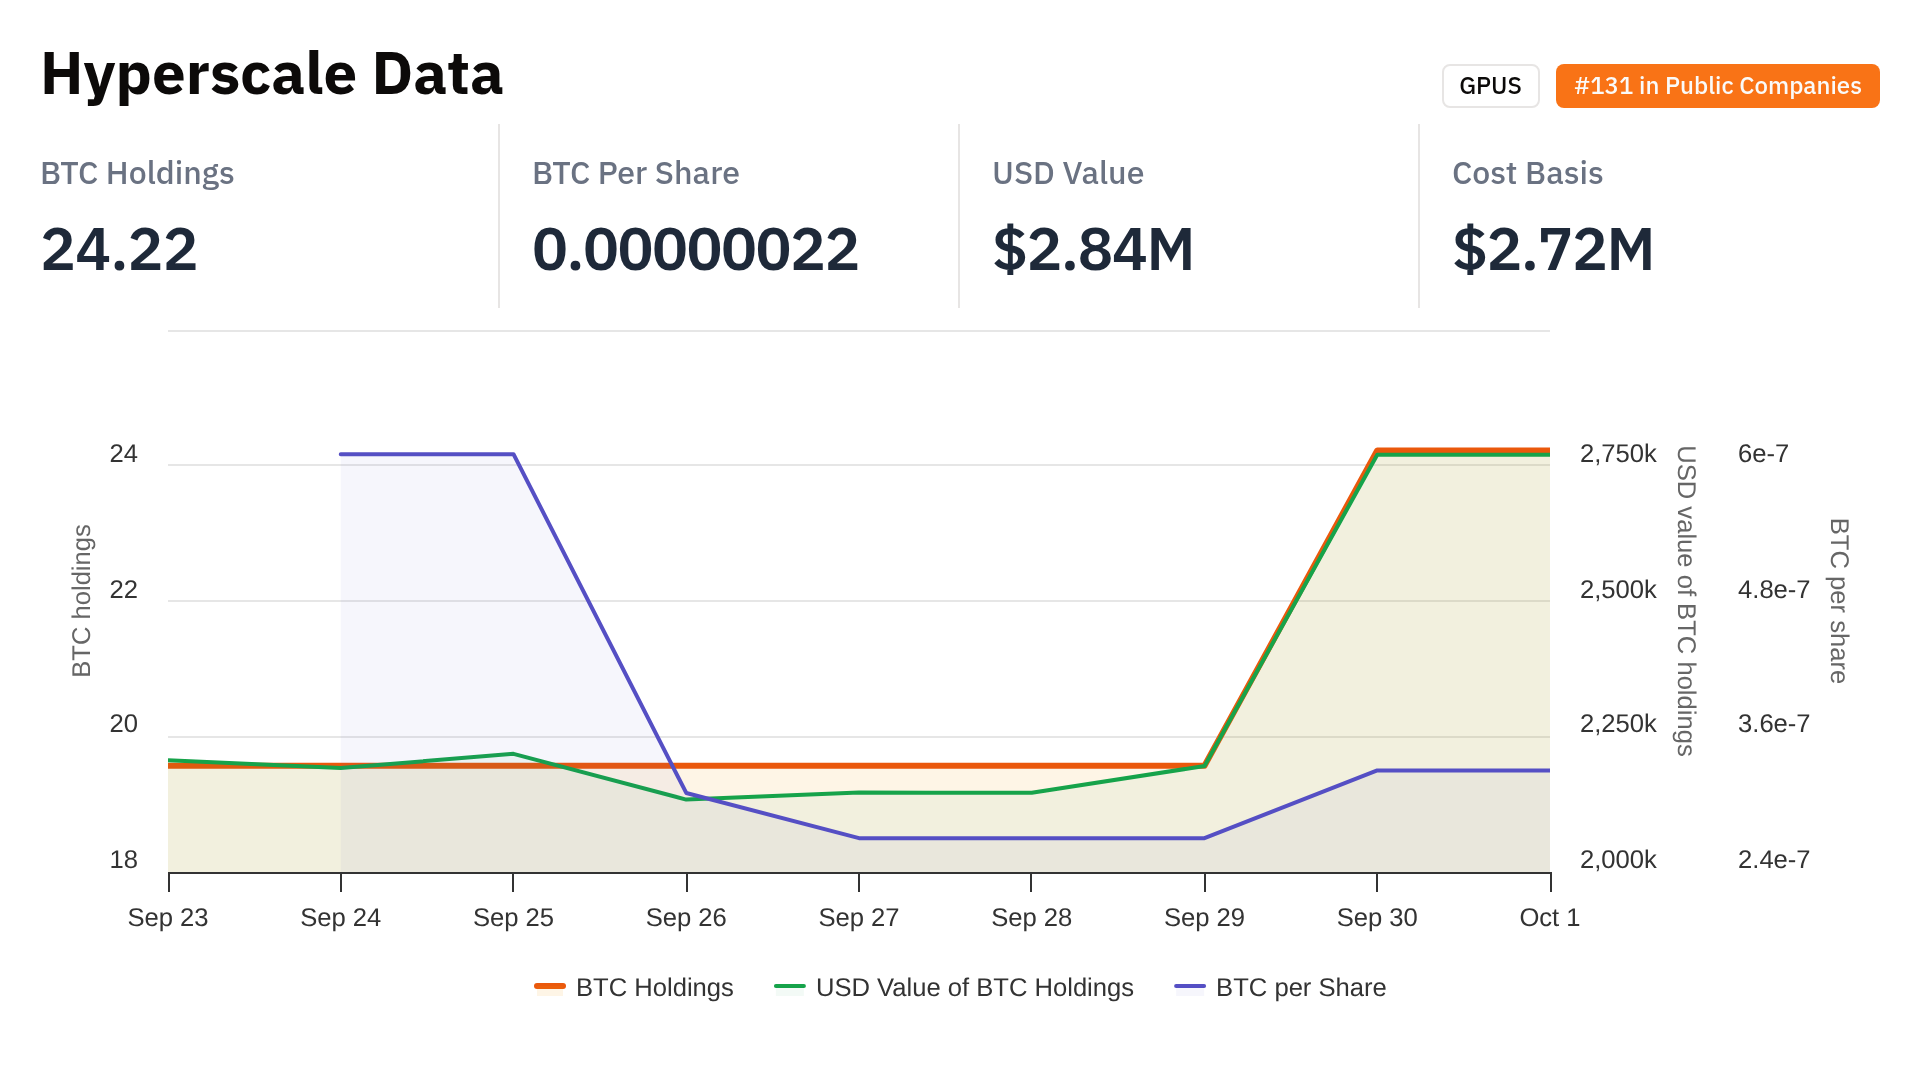Click the Sep 26 axis date marker
1920x1080 pixels.
click(686, 918)
